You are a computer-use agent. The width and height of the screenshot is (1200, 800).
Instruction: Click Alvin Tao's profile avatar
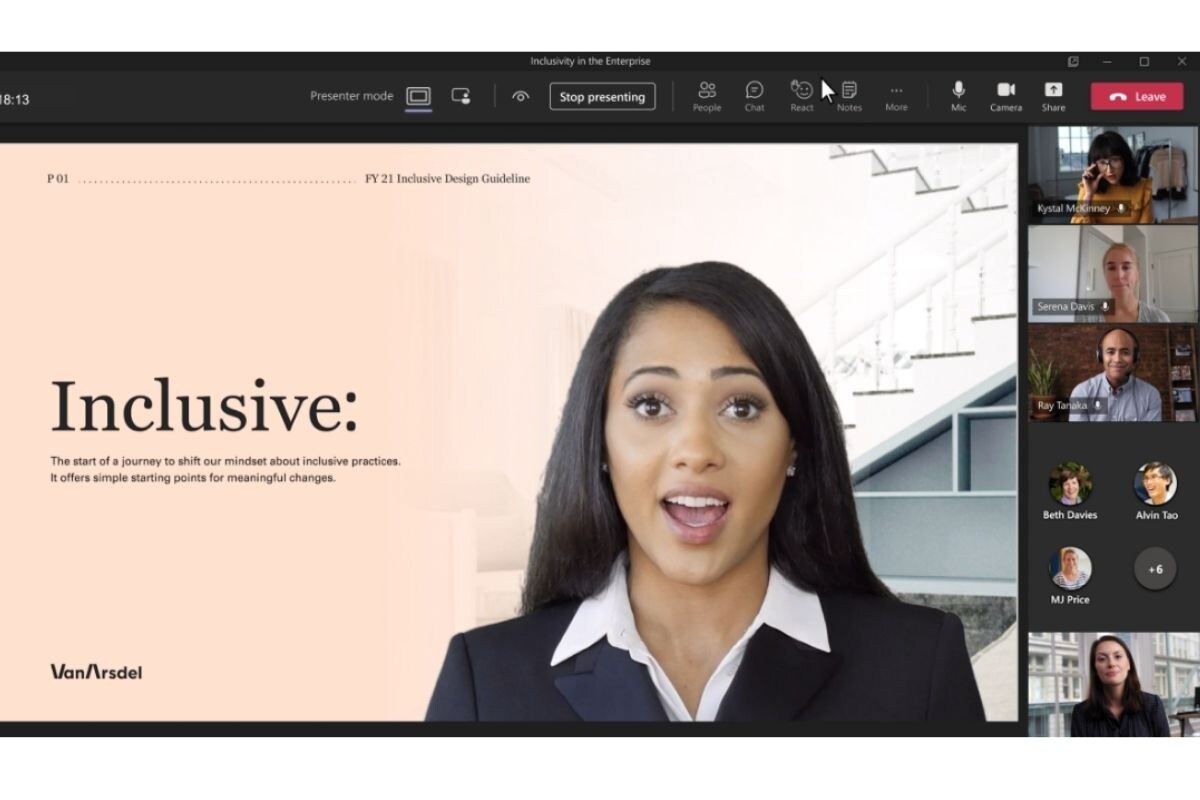tap(1155, 484)
